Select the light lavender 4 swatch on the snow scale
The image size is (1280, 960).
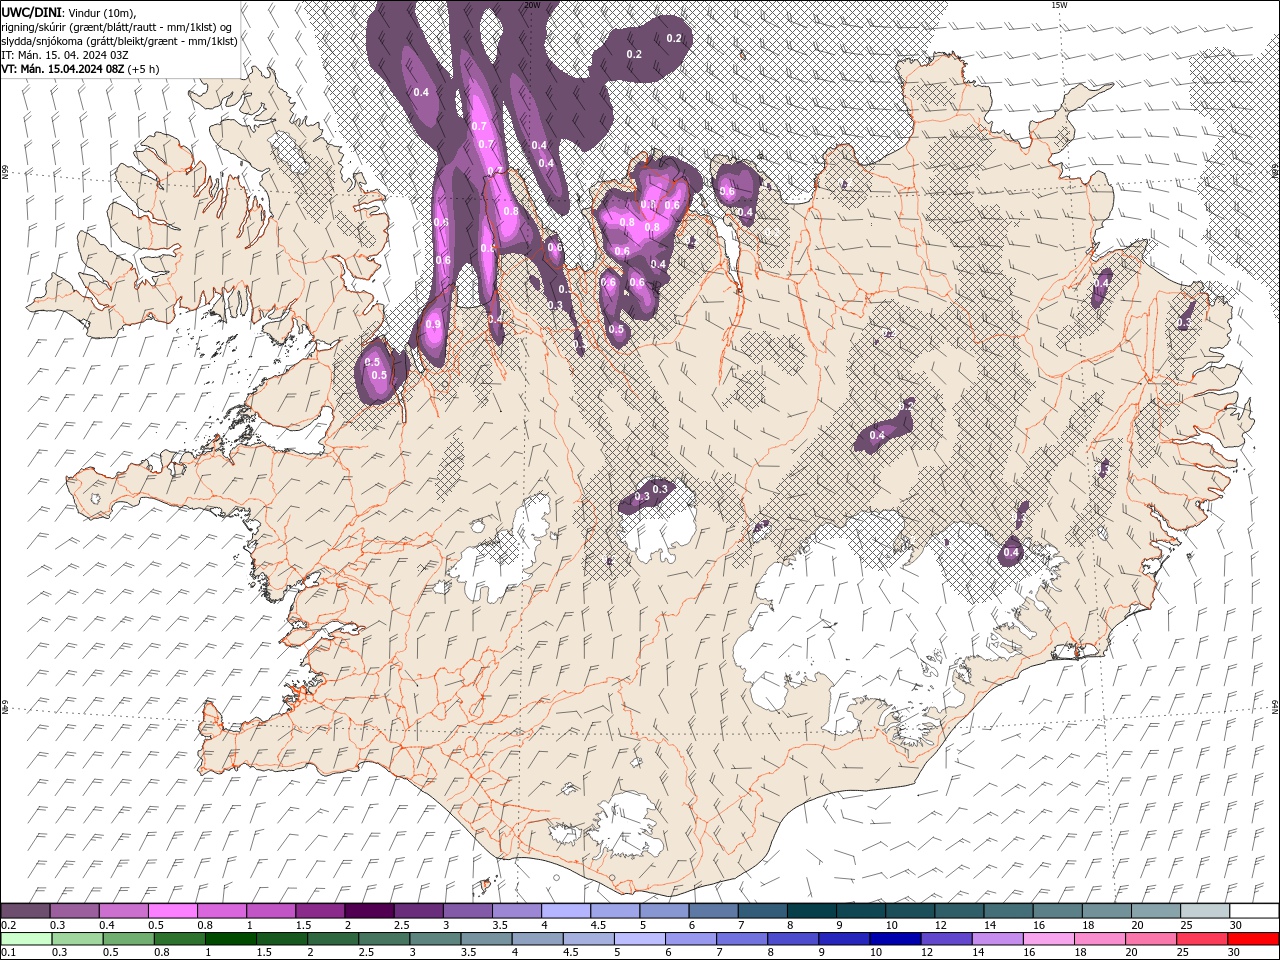click(x=564, y=911)
